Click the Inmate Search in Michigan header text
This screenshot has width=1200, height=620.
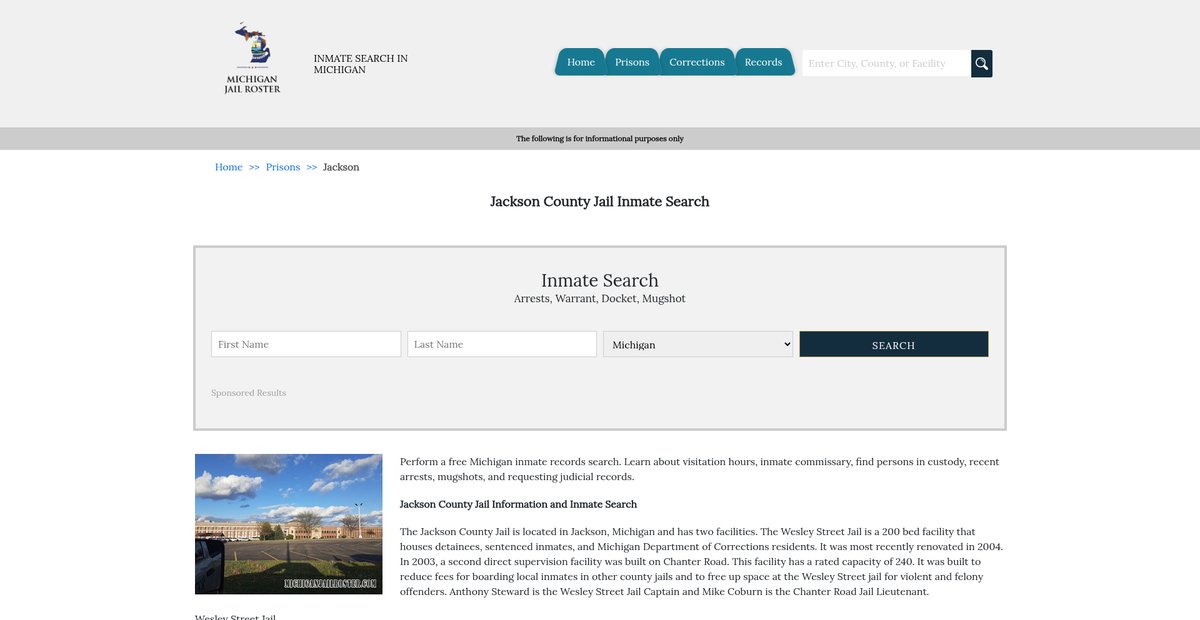tap(361, 64)
